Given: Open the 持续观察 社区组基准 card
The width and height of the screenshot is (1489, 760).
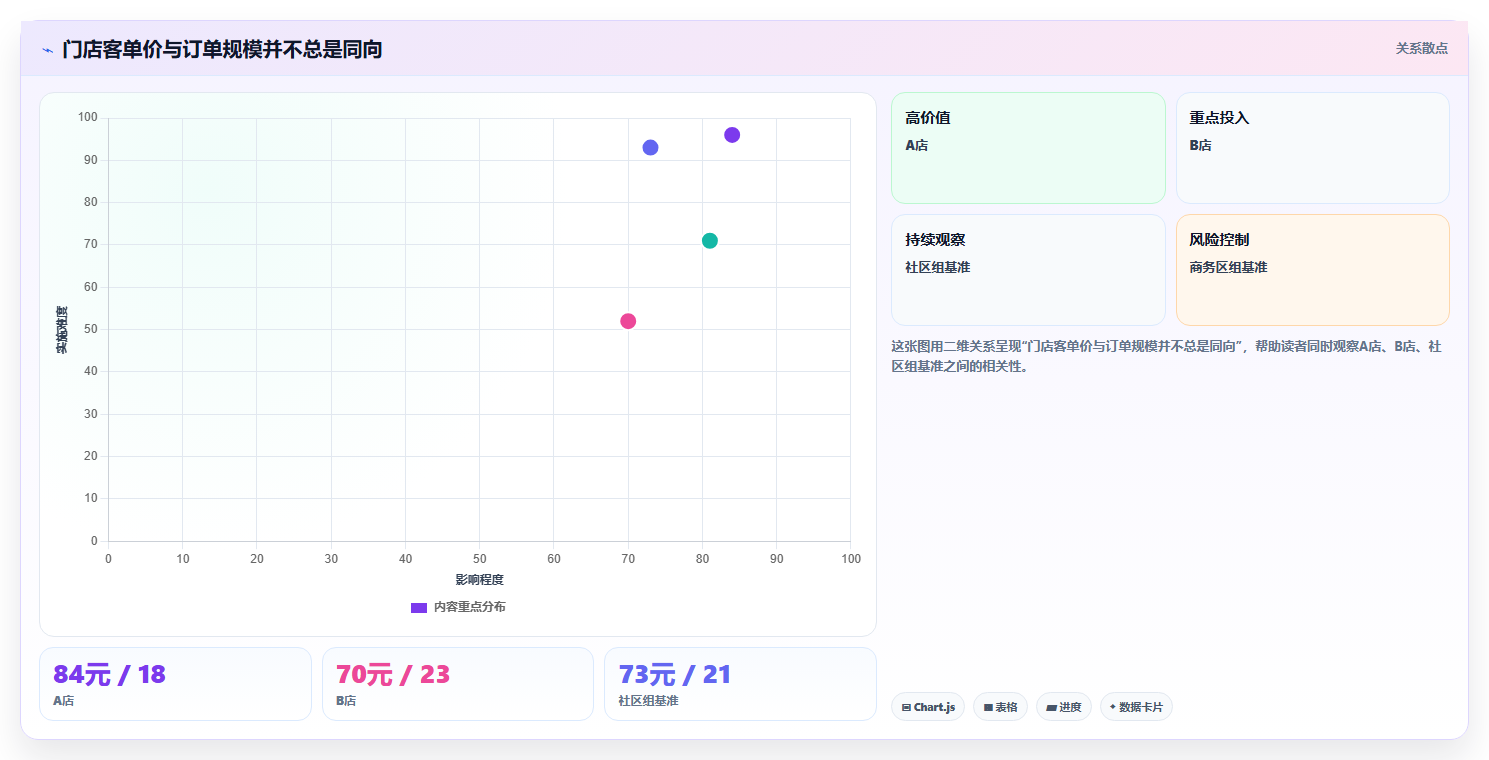Looking at the screenshot, I should click(1028, 270).
